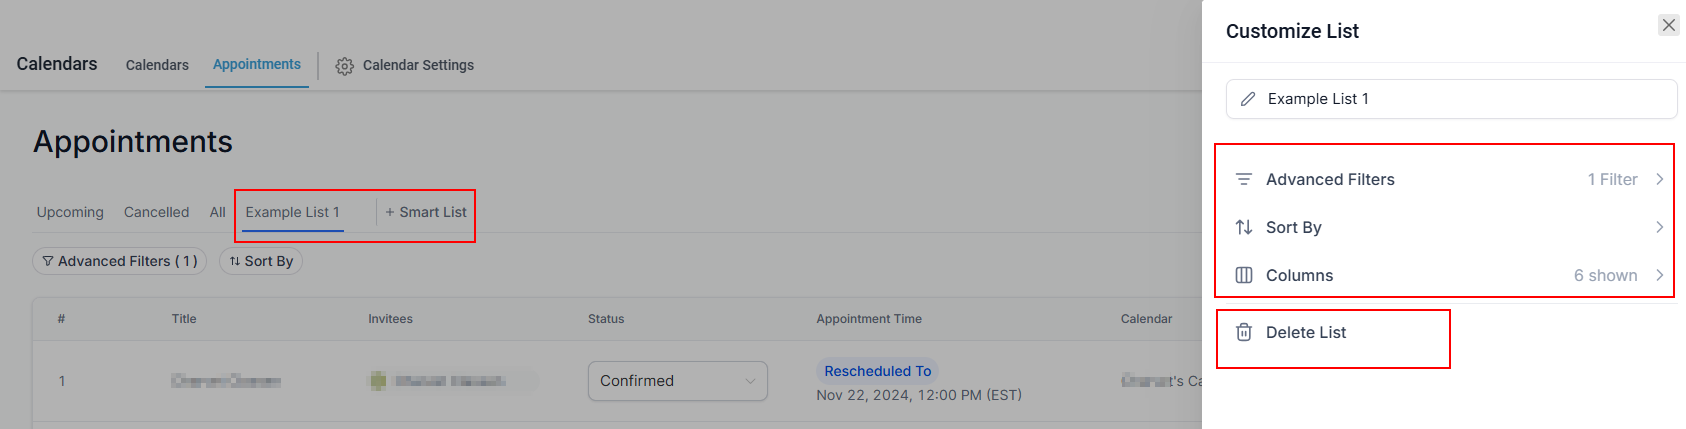Click the Columns layout icon
1686x429 pixels.
(1244, 275)
